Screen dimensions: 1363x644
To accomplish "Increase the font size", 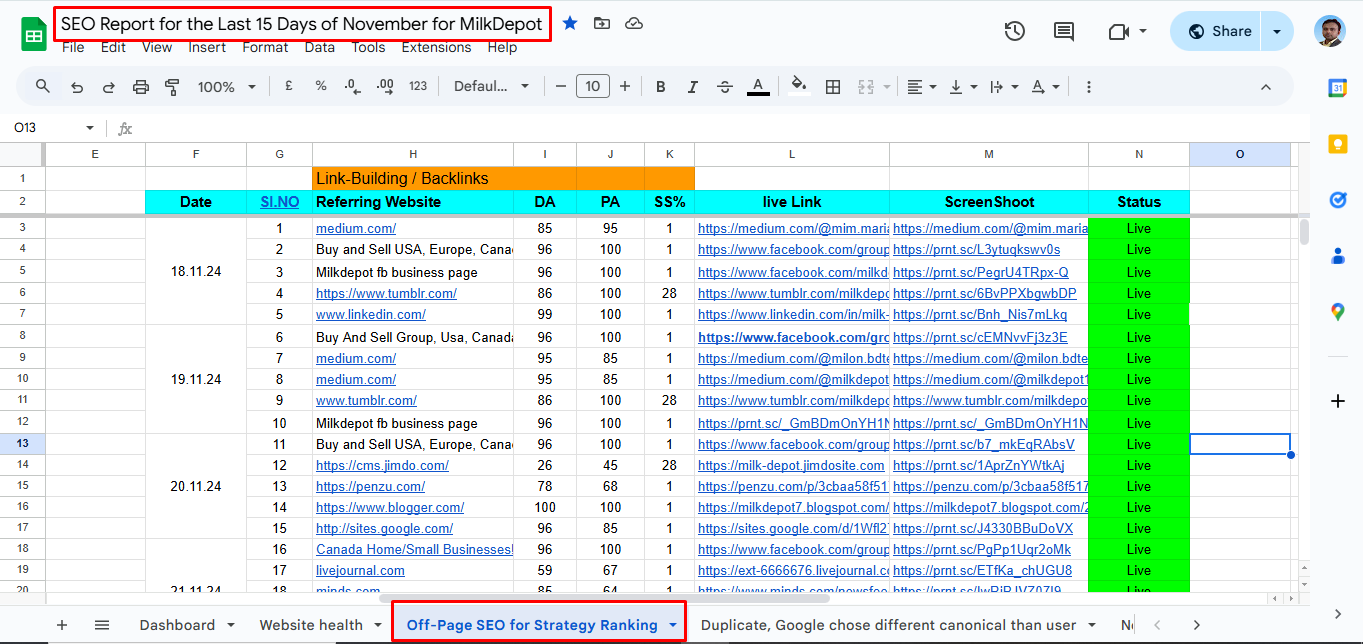I will 625,87.
